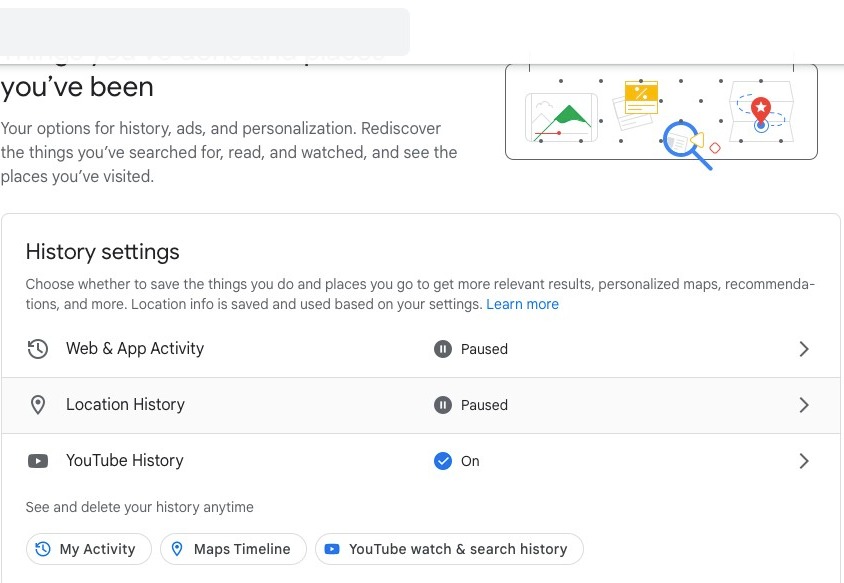The height and width of the screenshot is (583, 844).
Task: Open the Learn more link
Action: pos(522,304)
